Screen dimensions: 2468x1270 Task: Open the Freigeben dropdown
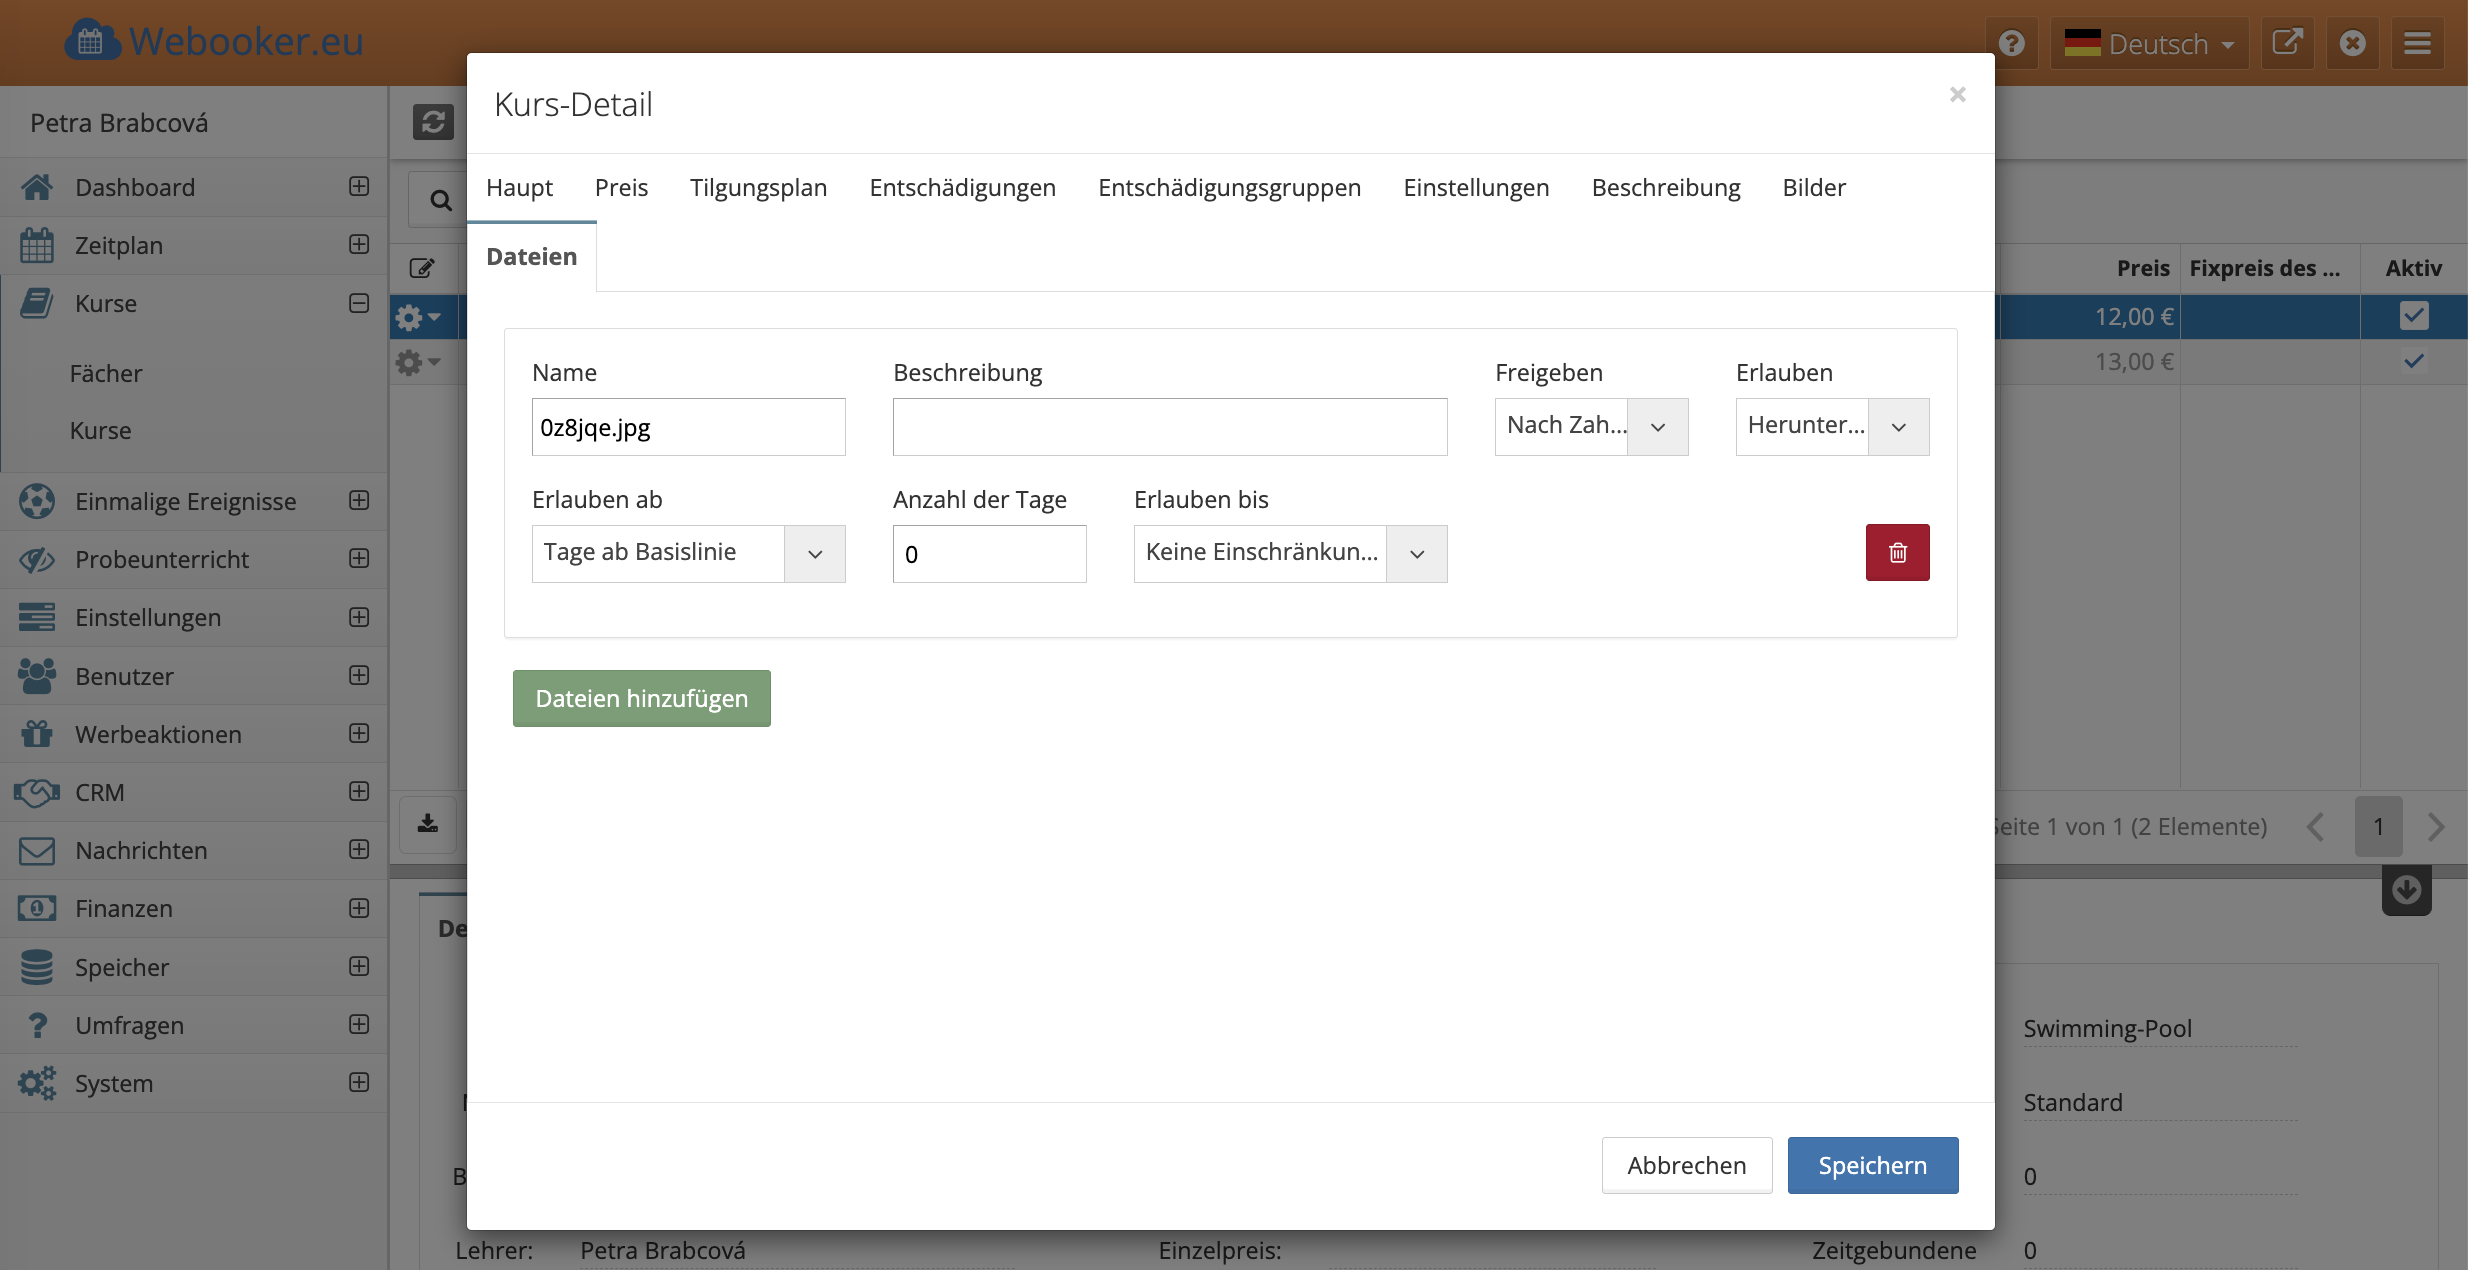1591,427
